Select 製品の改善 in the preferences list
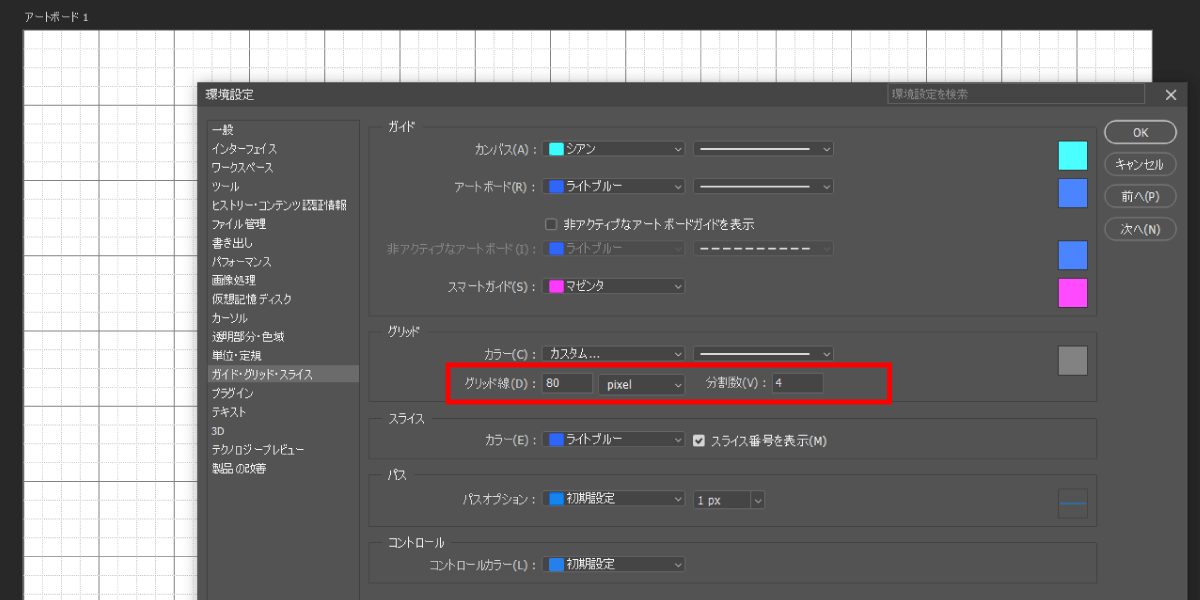The image size is (1200, 600). pos(283,468)
